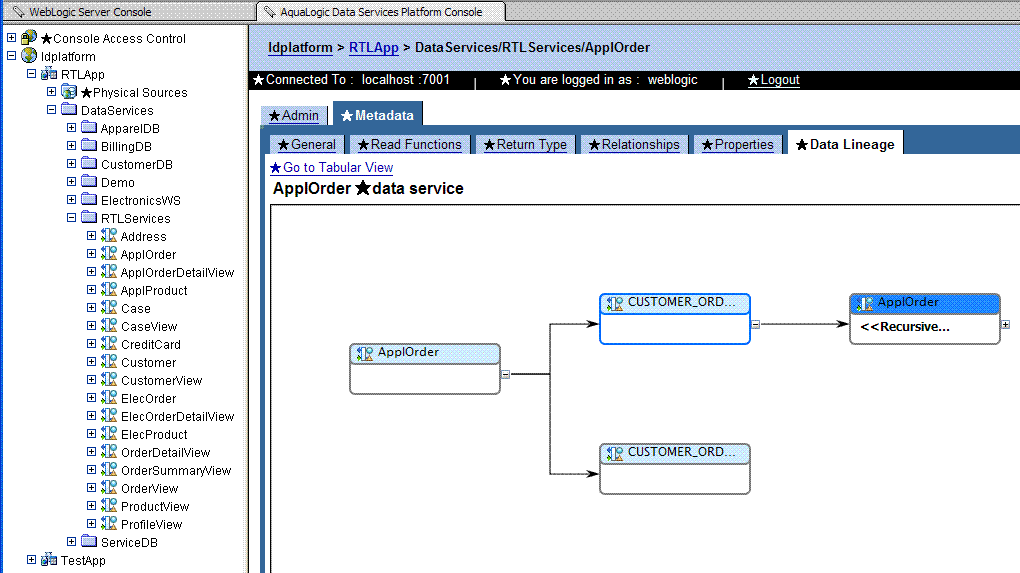The image size is (1020, 573).
Task: Select CustomerView in the tree
Action: point(161,380)
